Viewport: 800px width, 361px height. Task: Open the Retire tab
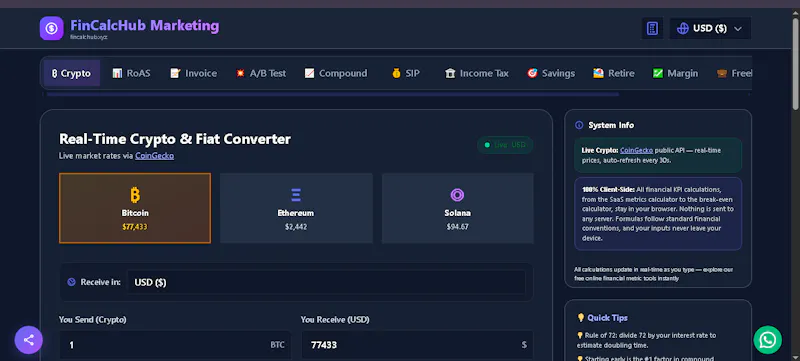point(614,73)
